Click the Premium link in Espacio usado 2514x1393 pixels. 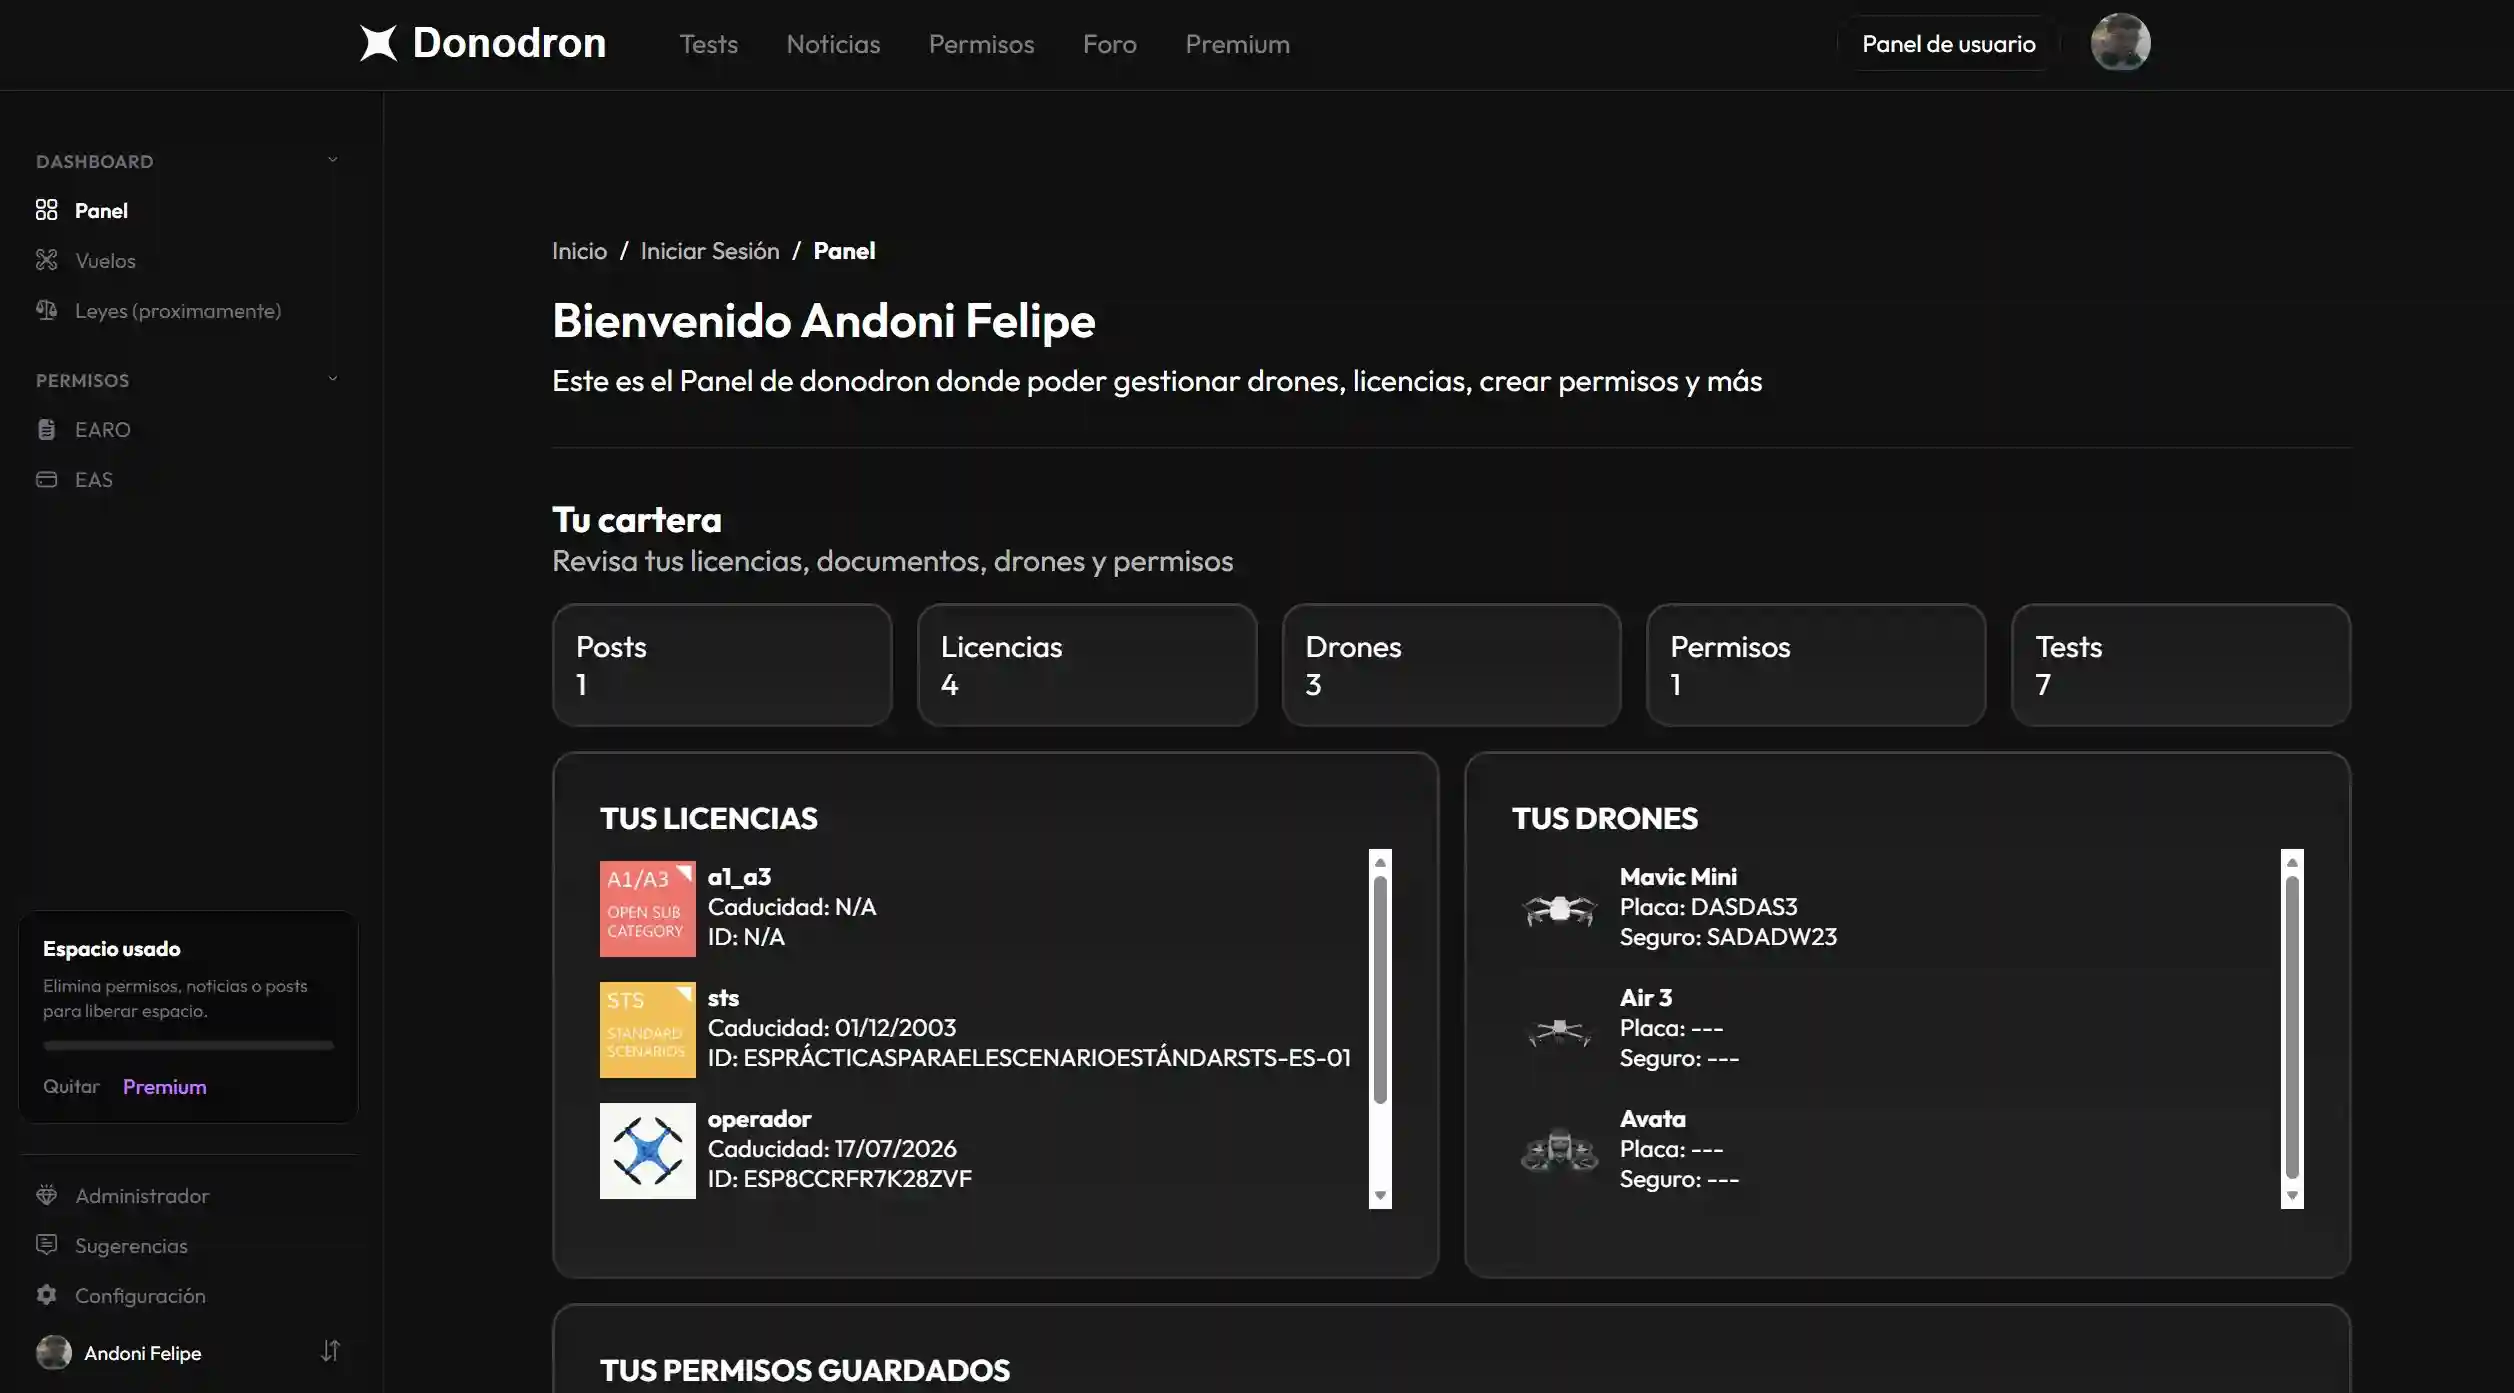164,1086
